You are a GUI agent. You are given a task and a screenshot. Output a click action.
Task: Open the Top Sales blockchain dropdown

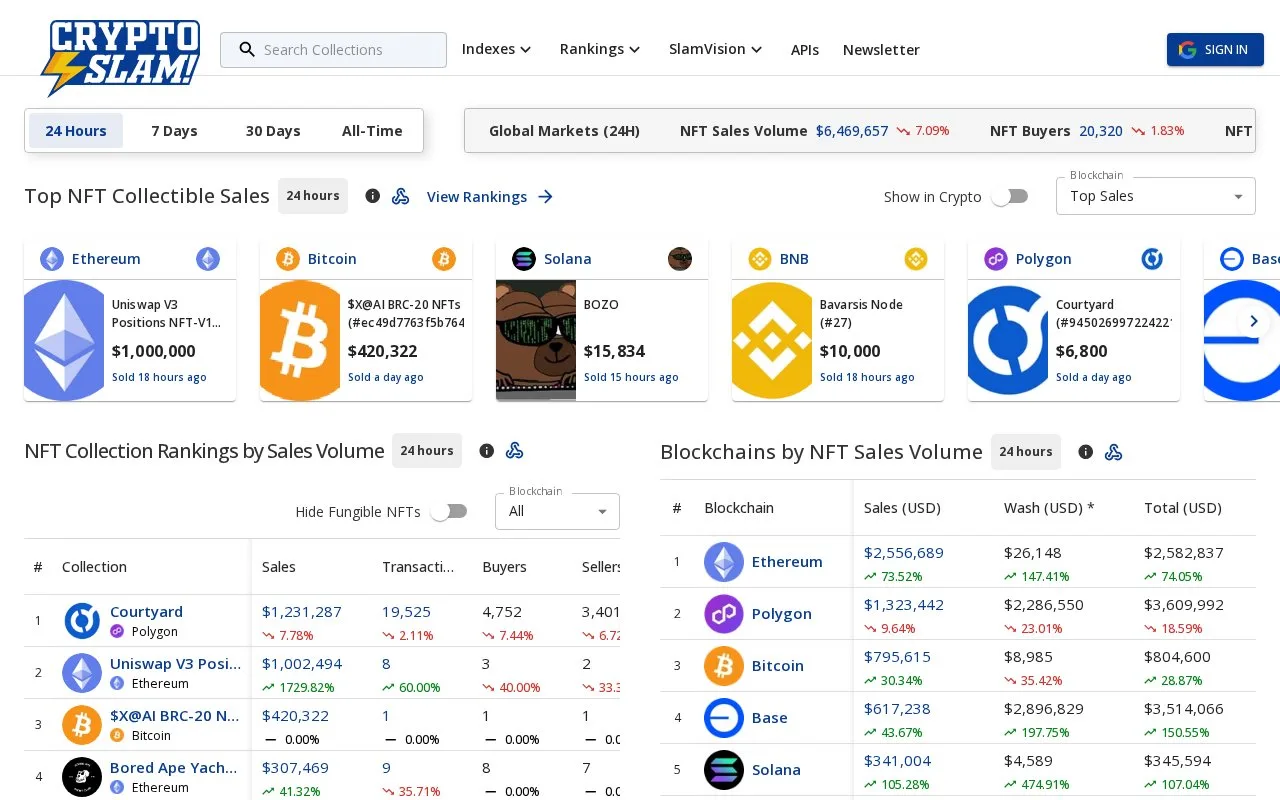click(x=1156, y=196)
